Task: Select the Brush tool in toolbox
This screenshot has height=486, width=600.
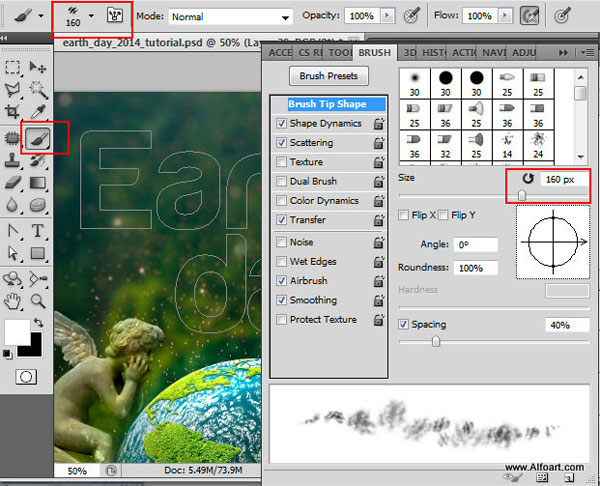Action: pos(38,138)
